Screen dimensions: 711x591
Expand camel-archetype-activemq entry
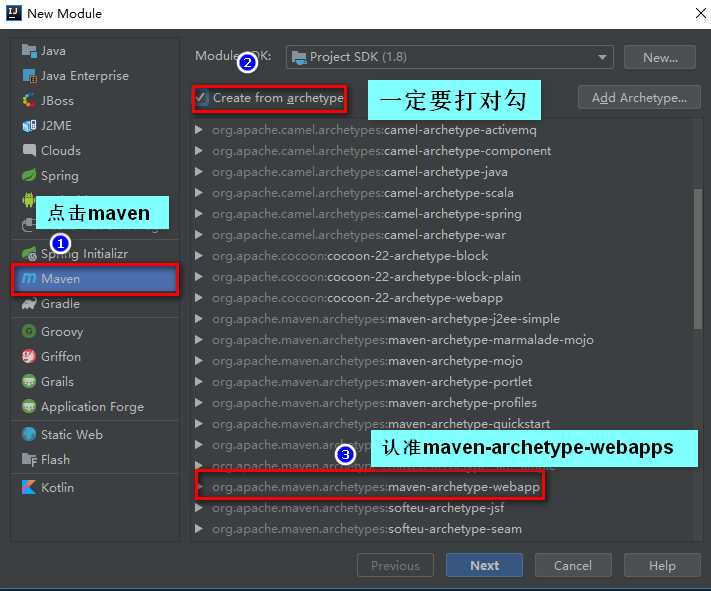coord(198,130)
